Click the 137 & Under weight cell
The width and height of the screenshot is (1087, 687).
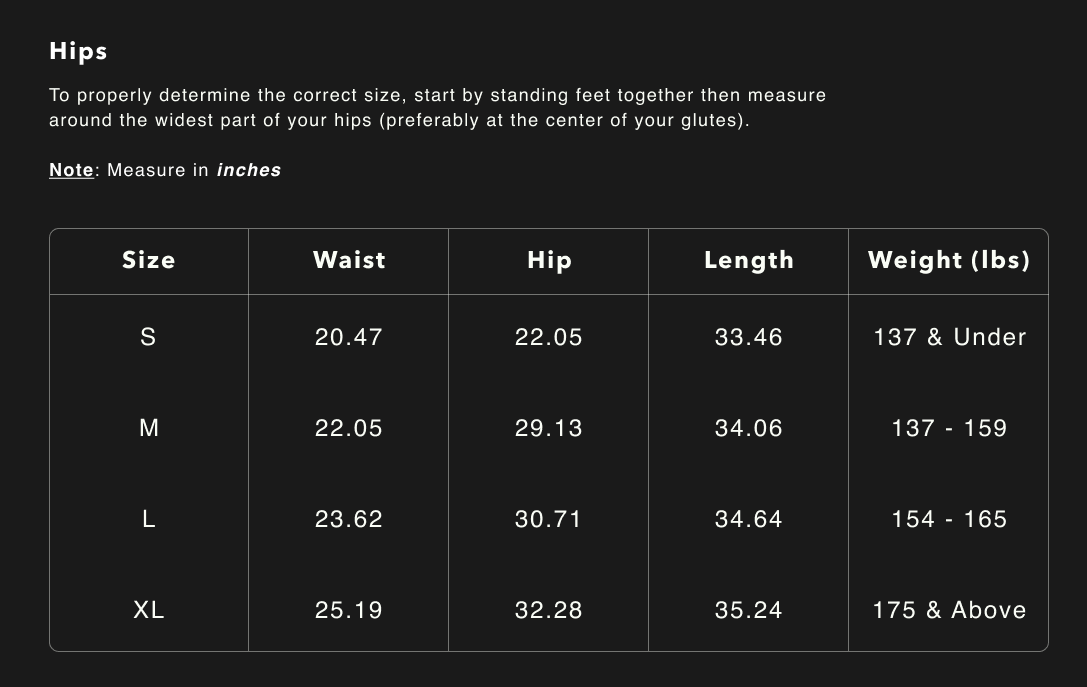949,337
